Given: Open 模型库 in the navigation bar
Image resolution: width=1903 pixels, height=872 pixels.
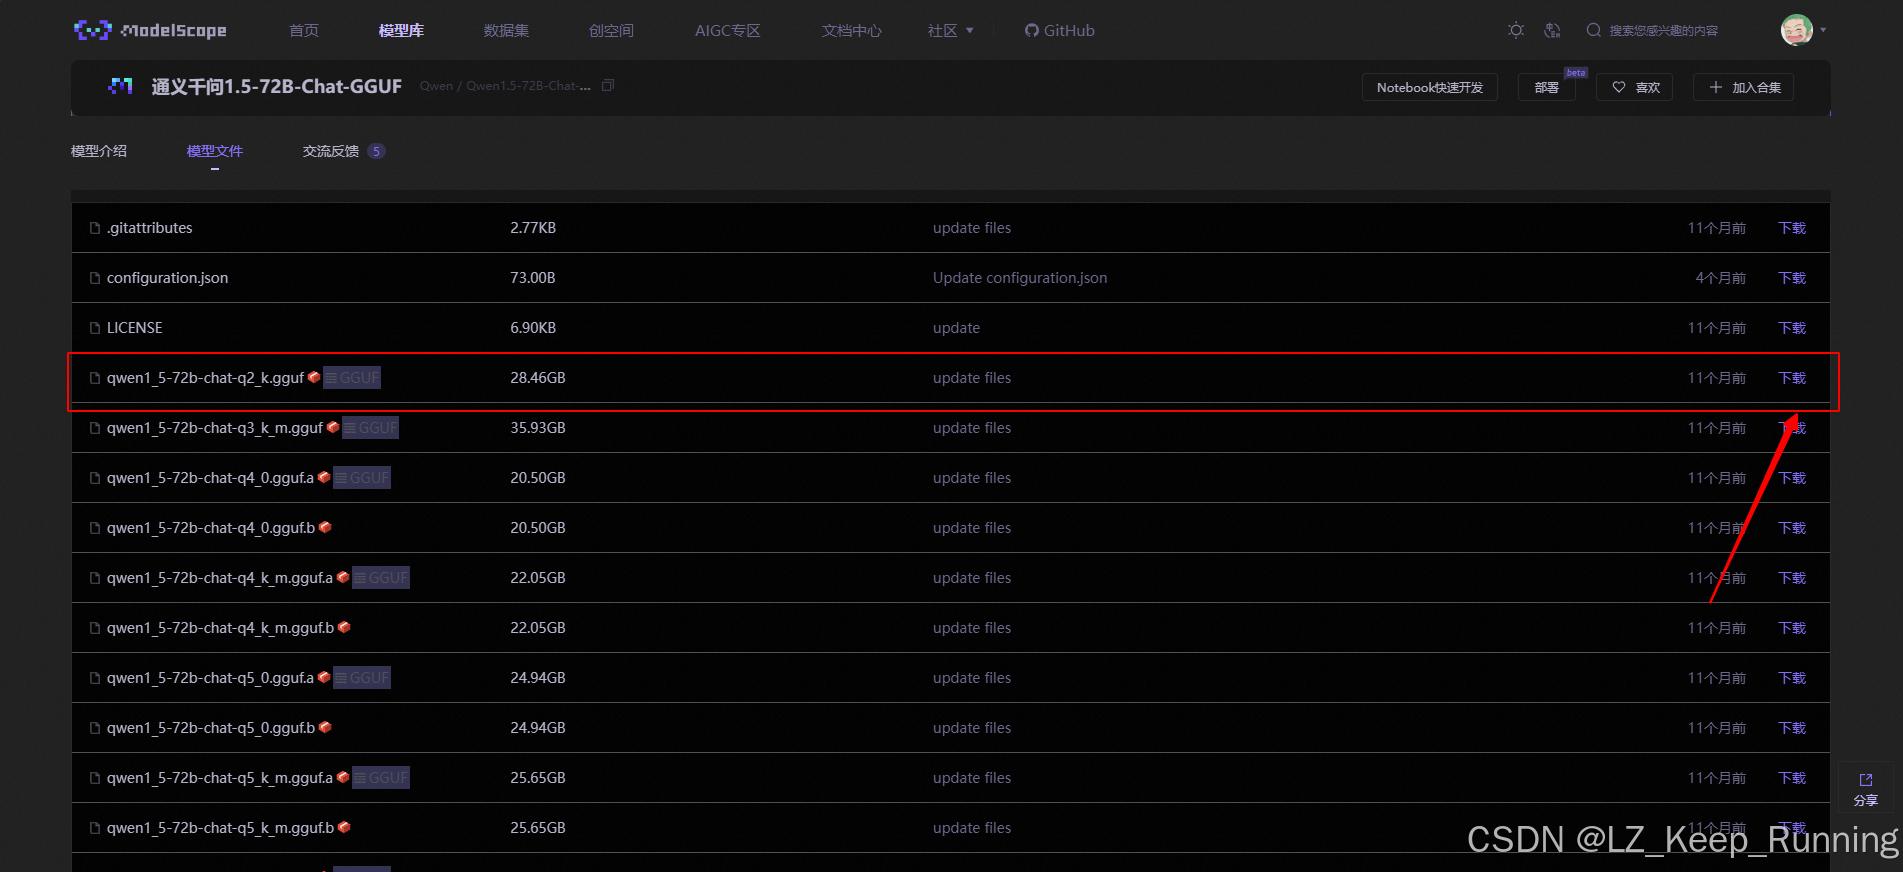Looking at the screenshot, I should (x=401, y=31).
